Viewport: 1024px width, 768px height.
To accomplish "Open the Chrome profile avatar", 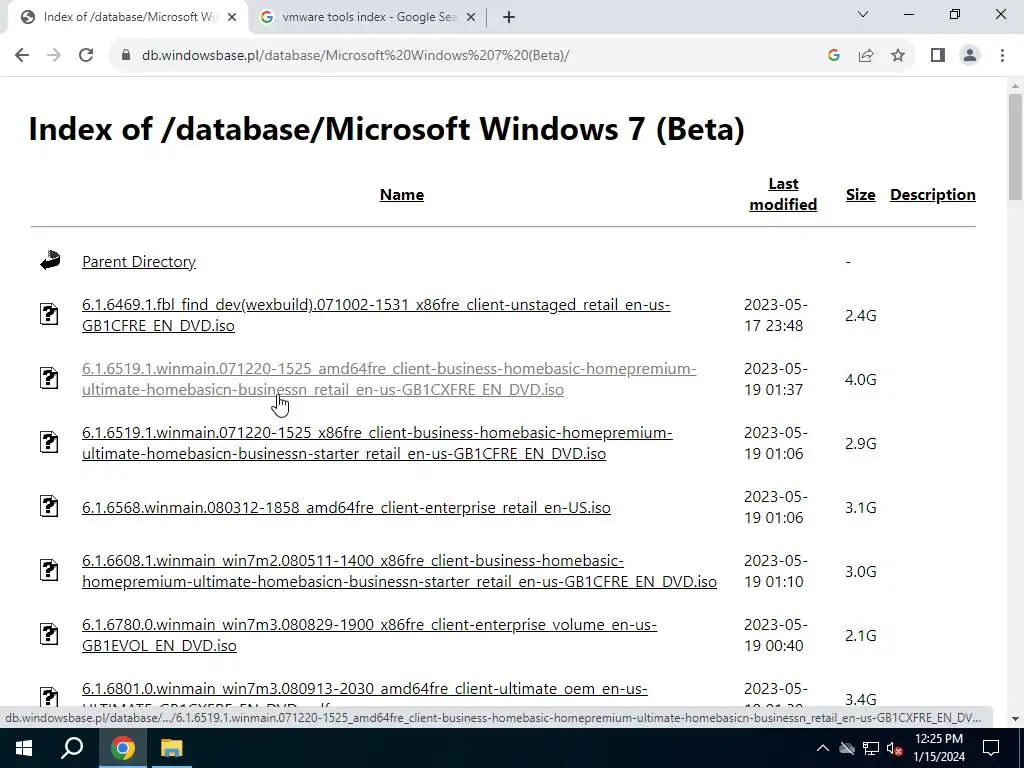I will [x=970, y=56].
